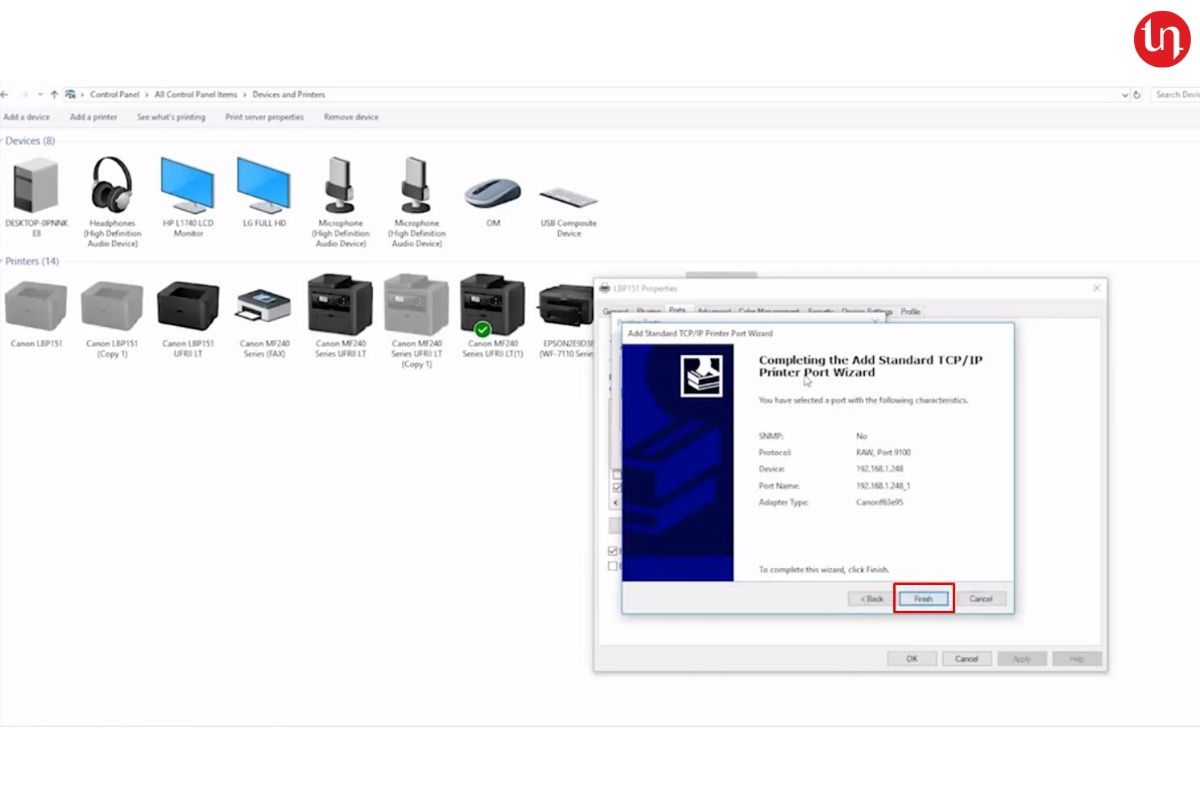Open the recent locations dropdown arrow
Viewport: 1200px width, 800px height.
pos(40,94)
